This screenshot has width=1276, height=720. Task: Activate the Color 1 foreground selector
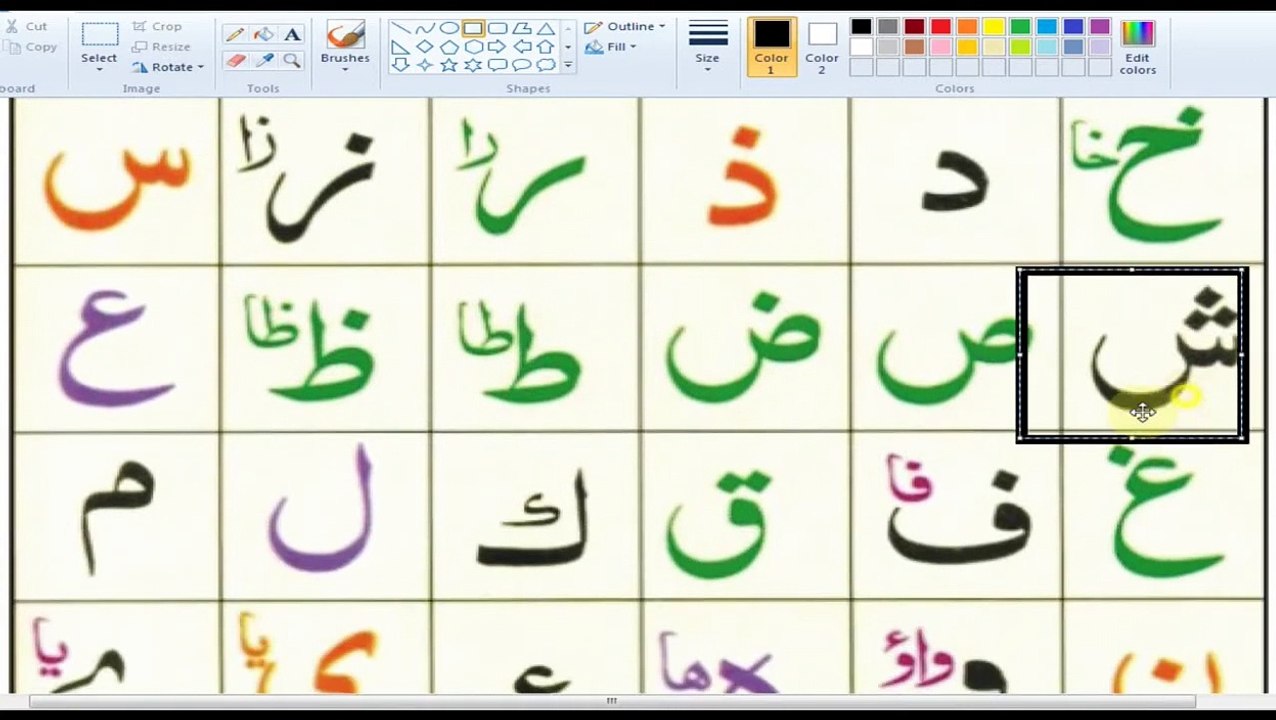(771, 47)
